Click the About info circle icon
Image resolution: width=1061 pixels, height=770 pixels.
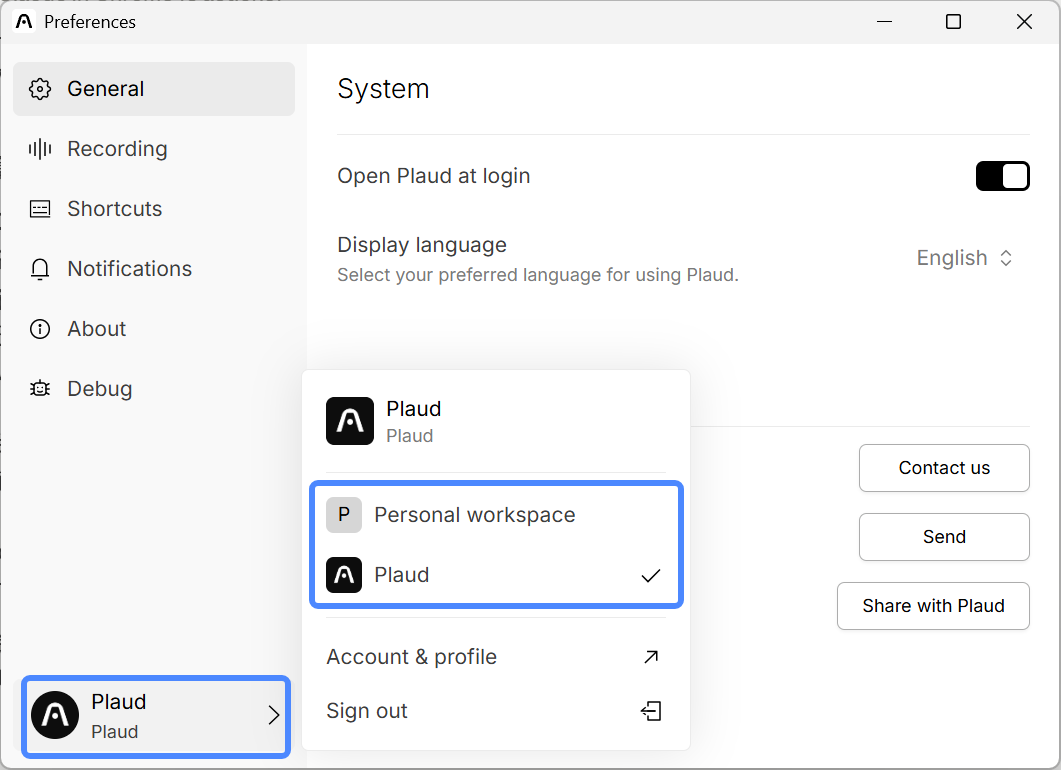(x=40, y=329)
